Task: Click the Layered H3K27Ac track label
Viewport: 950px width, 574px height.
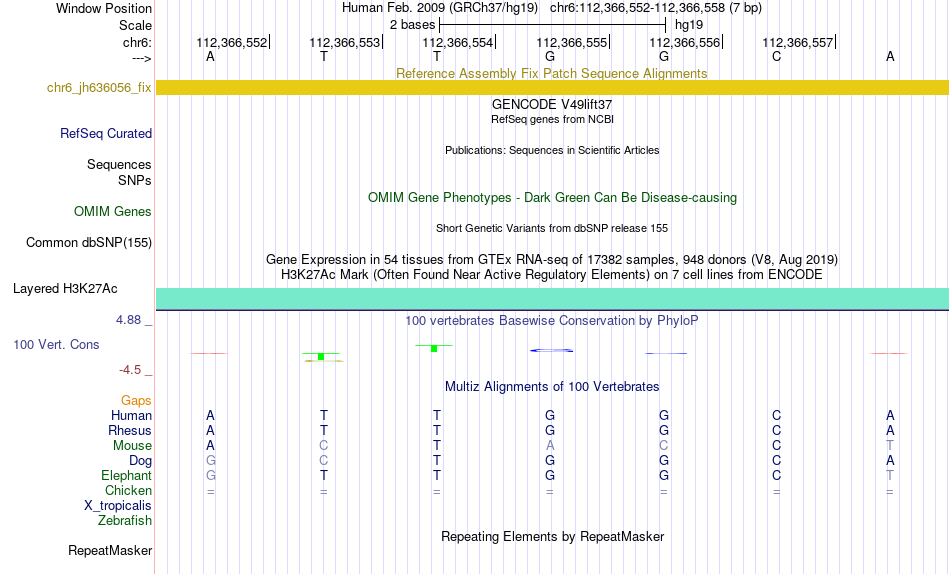Action: tap(65, 289)
